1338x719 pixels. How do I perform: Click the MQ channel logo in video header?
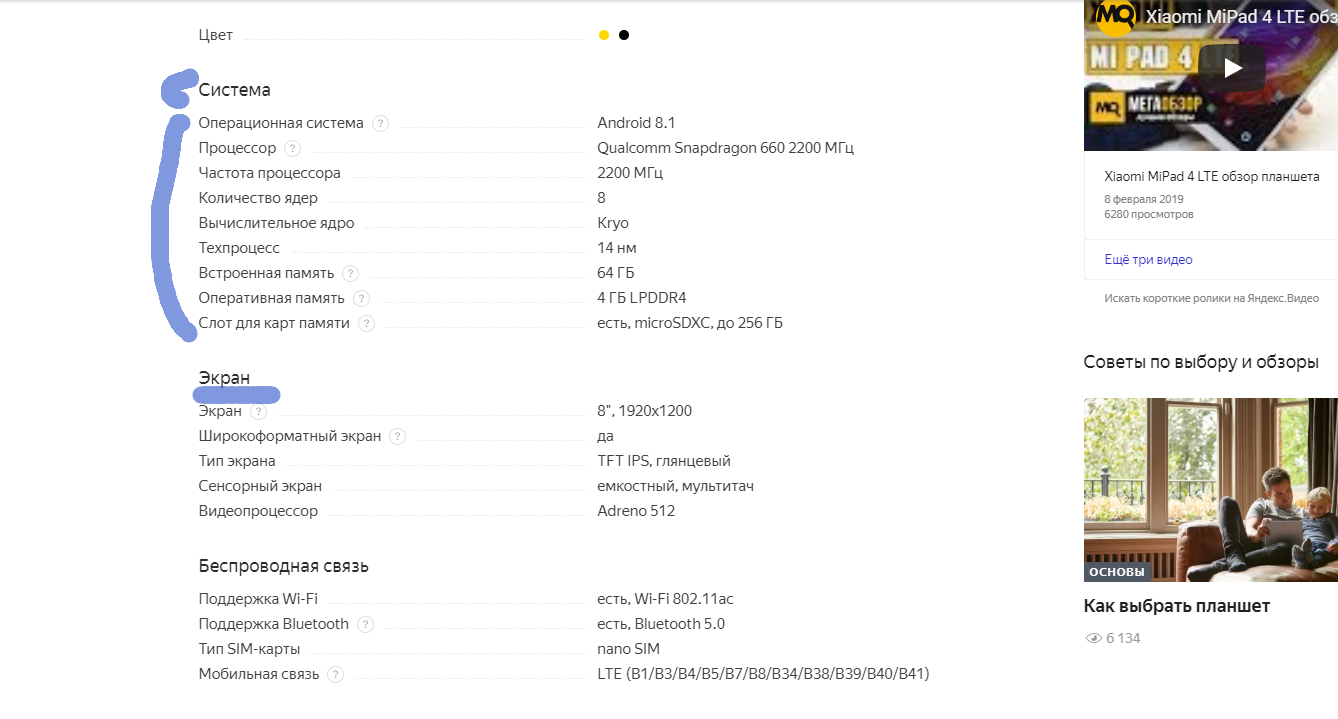click(1112, 17)
